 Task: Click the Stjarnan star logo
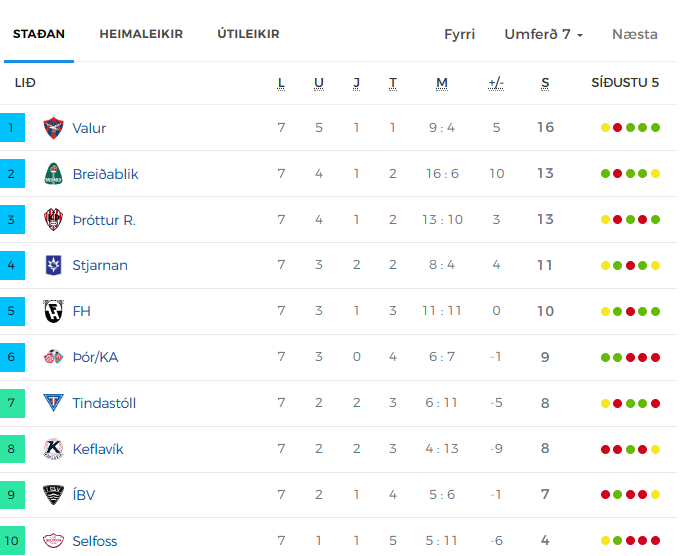[53, 265]
